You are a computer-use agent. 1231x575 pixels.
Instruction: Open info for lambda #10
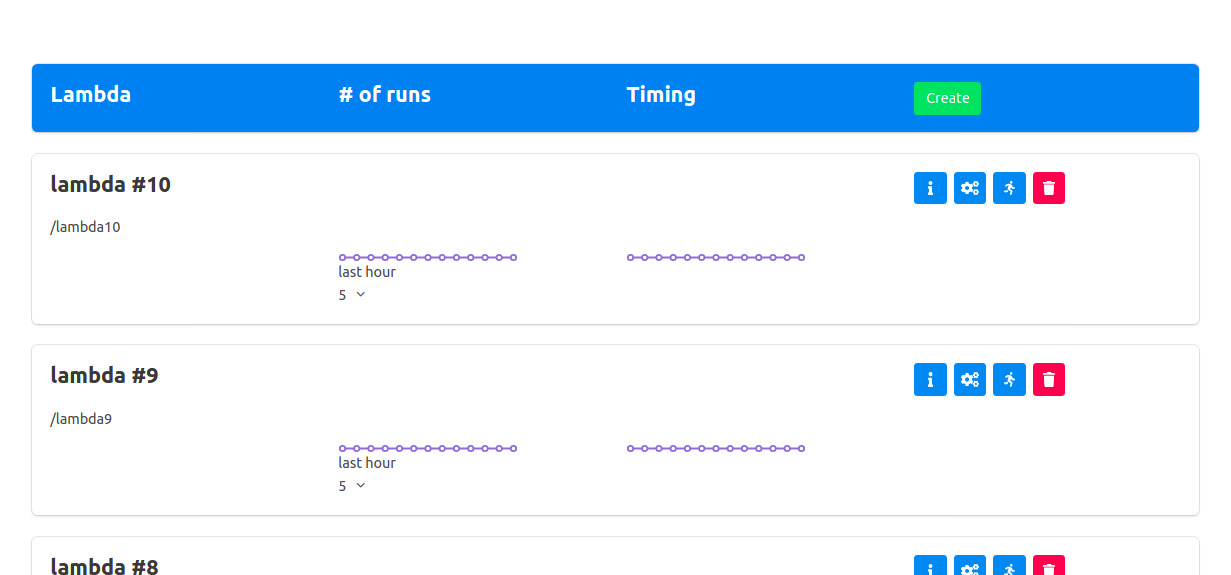[930, 188]
